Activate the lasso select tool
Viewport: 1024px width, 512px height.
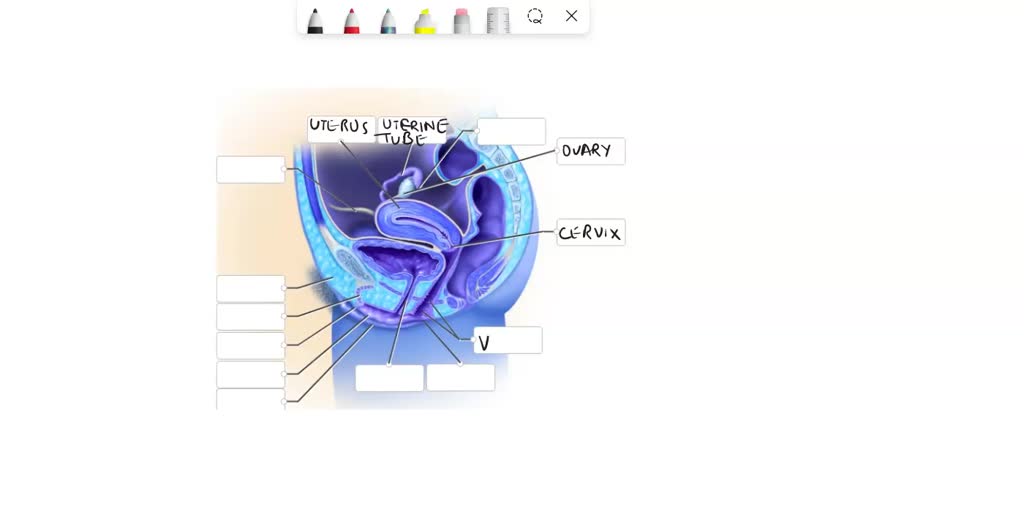point(535,16)
